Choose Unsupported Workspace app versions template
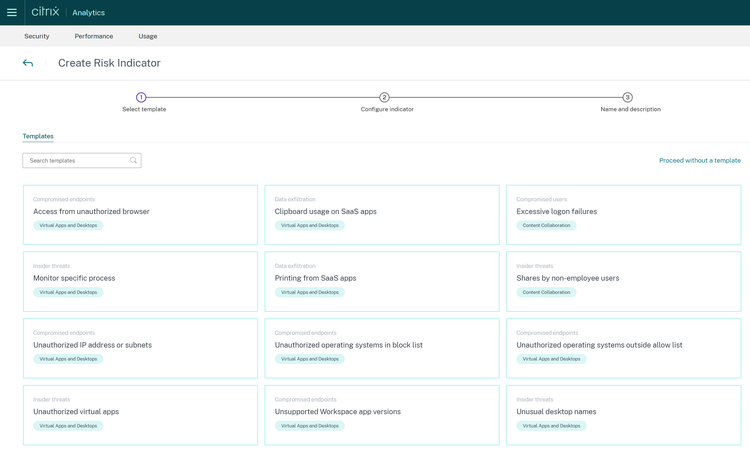750x452 pixels. coord(382,415)
